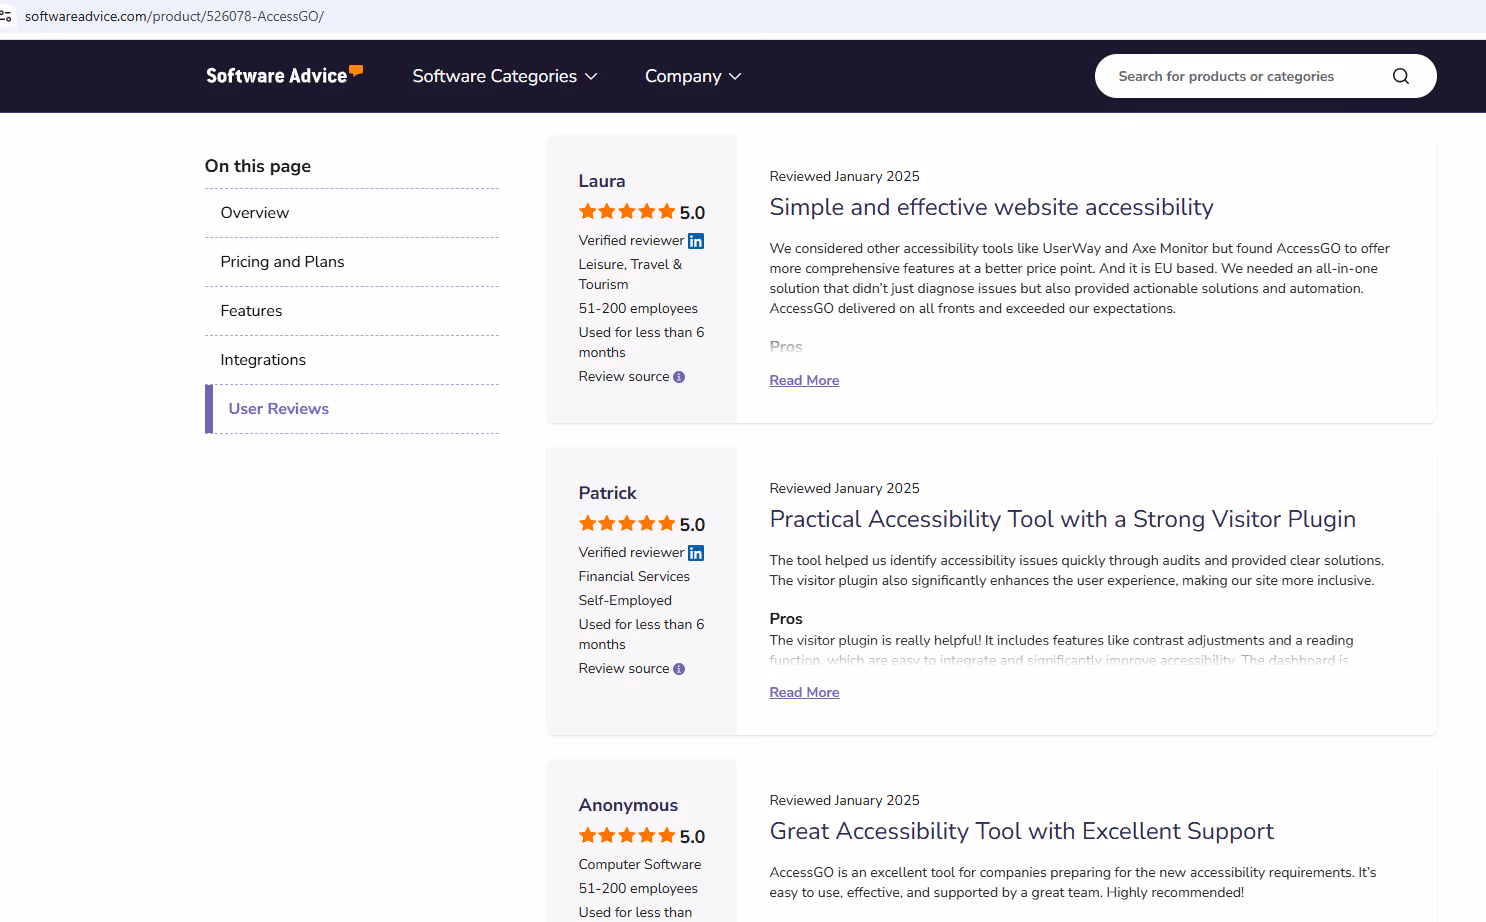Select User Reviews in page navigation
1486x922 pixels.
(x=278, y=409)
